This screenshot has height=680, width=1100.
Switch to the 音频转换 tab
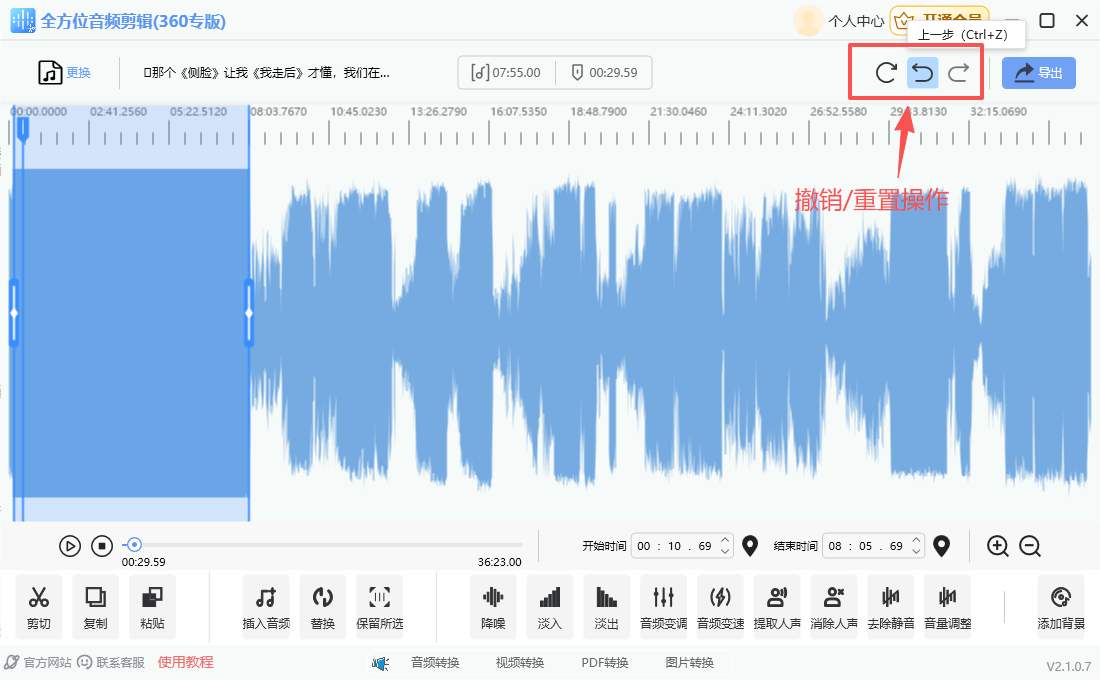click(x=435, y=662)
